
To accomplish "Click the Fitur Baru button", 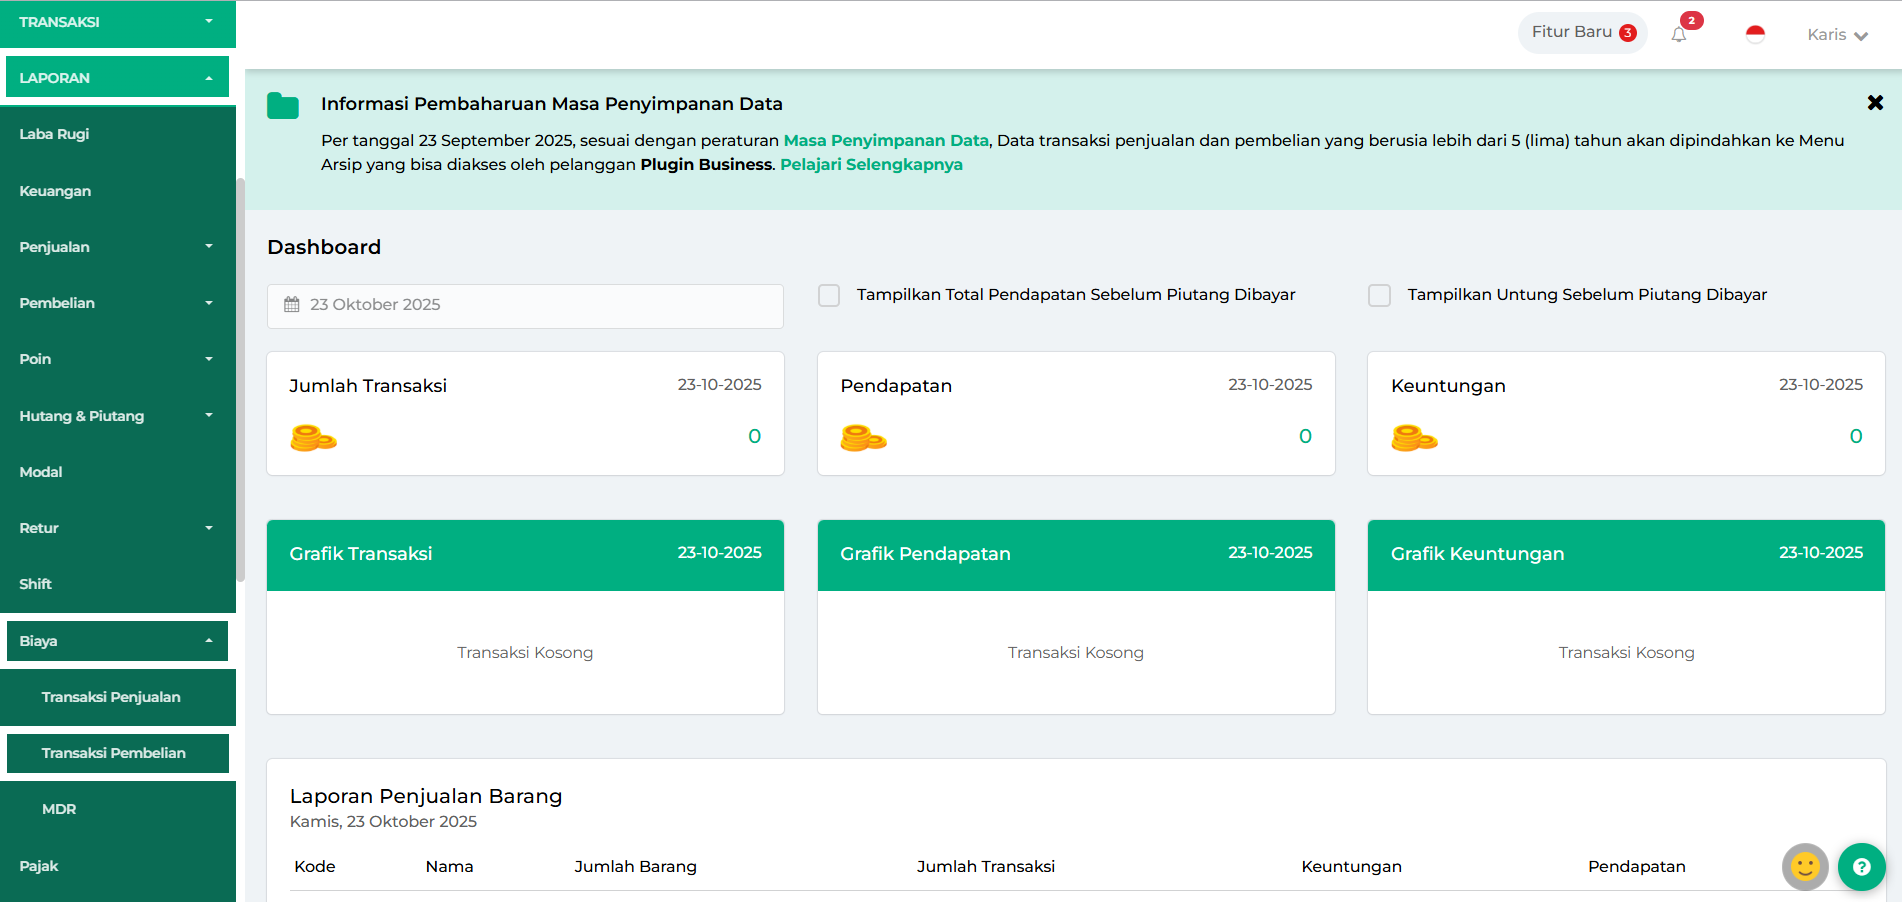I will pyautogui.click(x=1582, y=33).
